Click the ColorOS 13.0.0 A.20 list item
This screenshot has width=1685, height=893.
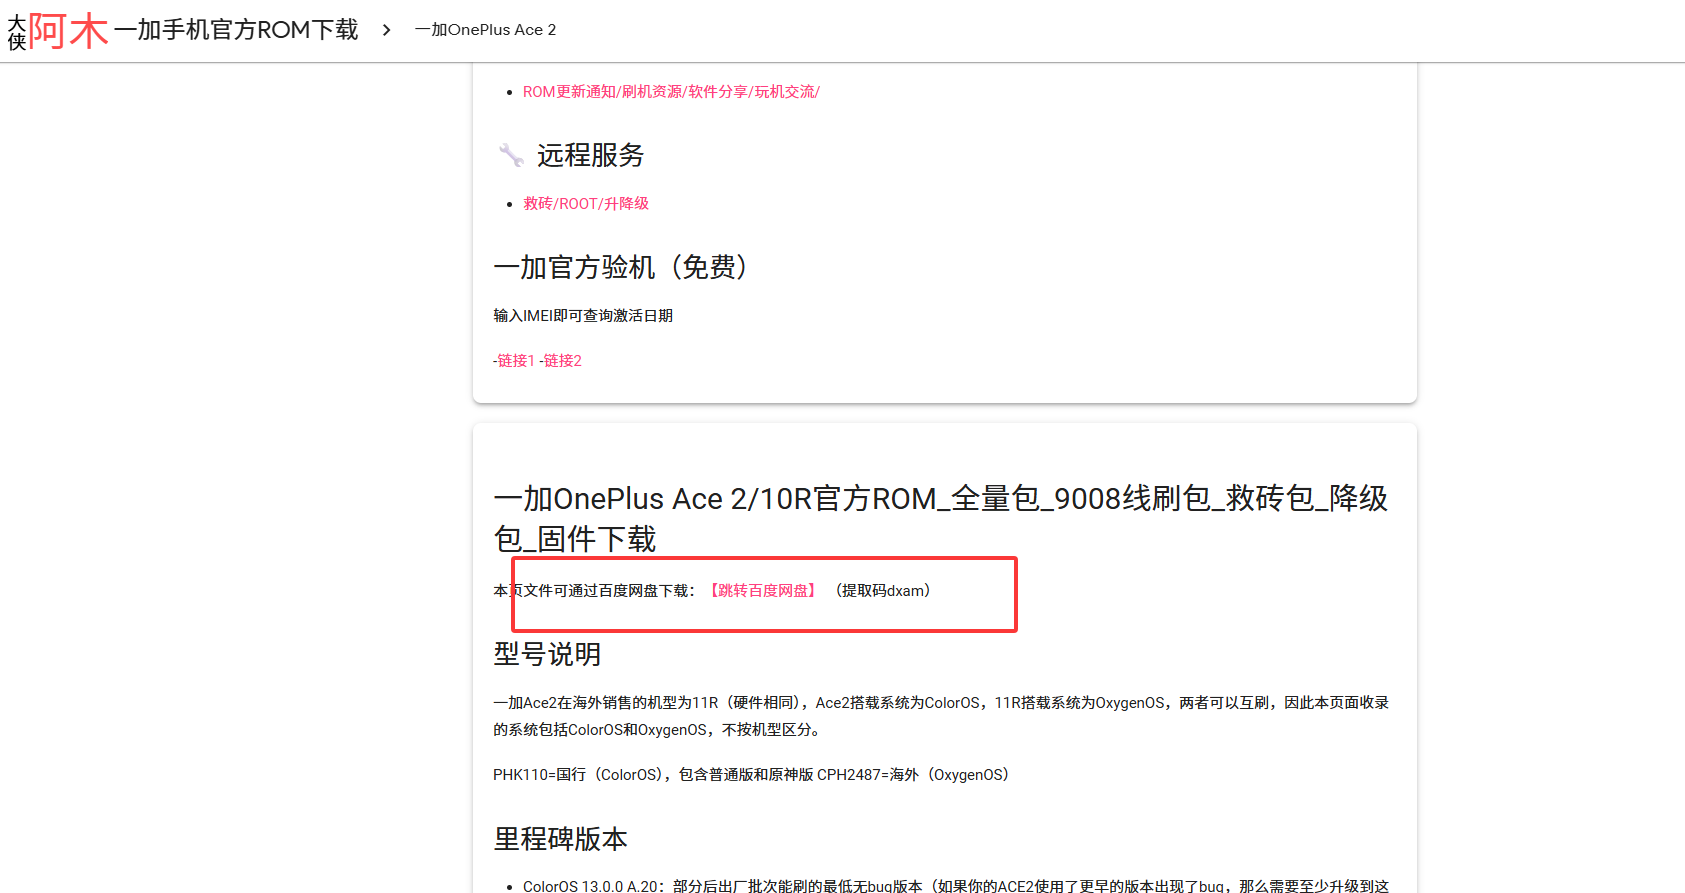pyautogui.click(x=955, y=885)
